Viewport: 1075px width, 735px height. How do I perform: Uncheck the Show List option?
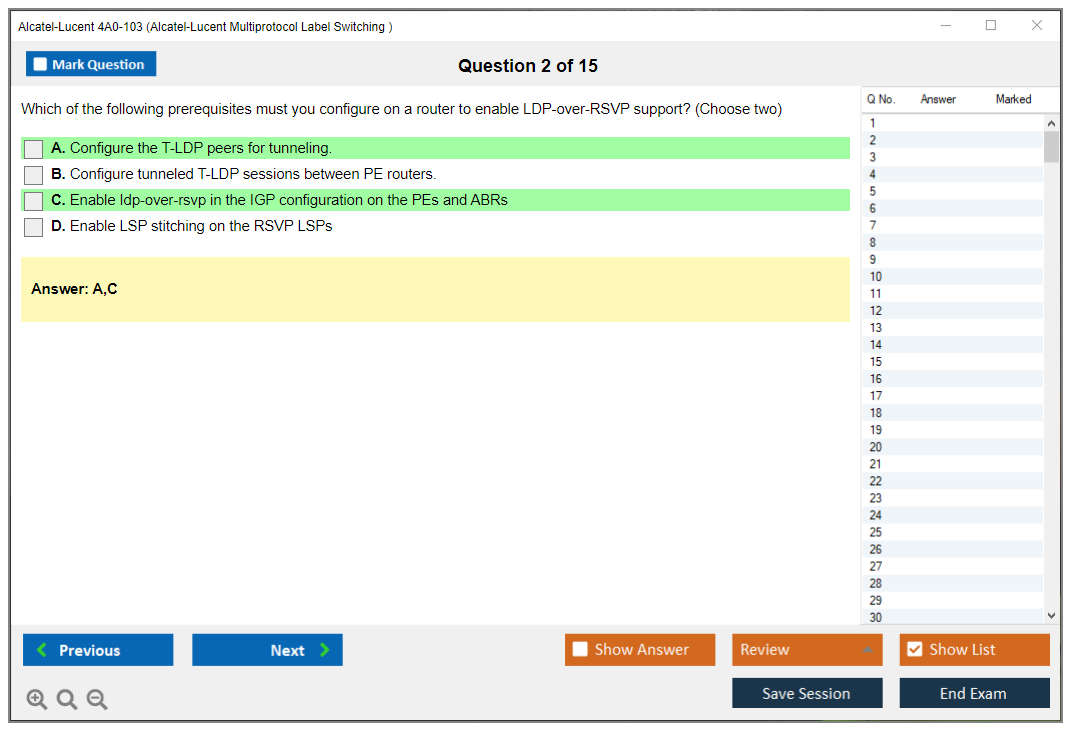pos(914,650)
